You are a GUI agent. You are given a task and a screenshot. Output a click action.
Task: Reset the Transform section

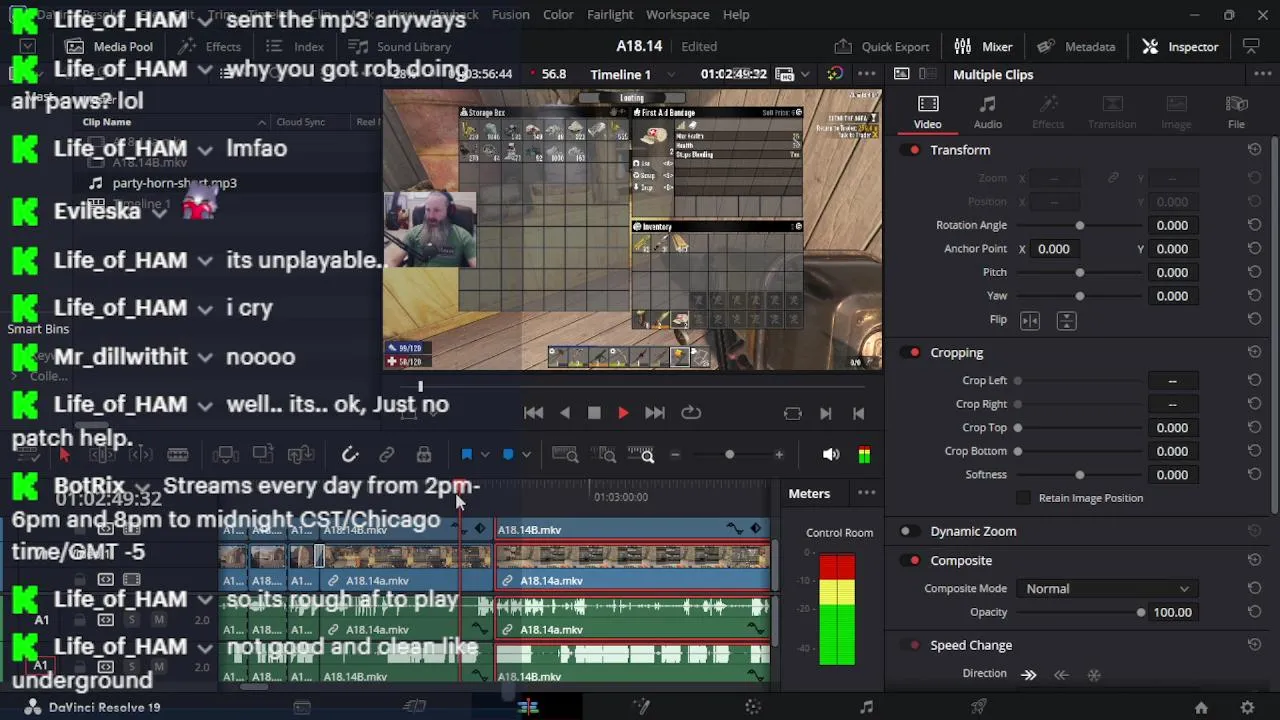pos(1254,150)
